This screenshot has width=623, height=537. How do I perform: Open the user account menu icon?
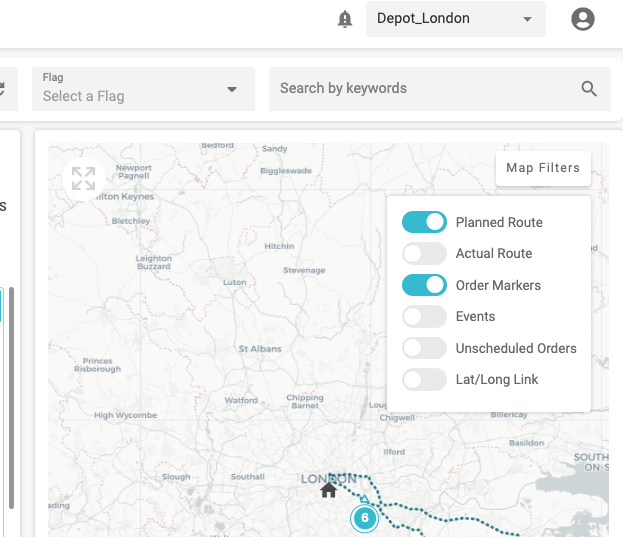pyautogui.click(x=582, y=19)
